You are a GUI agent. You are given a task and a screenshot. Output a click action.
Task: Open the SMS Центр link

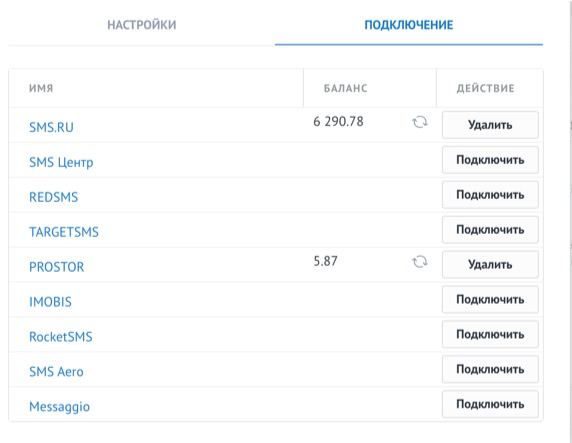click(x=61, y=162)
